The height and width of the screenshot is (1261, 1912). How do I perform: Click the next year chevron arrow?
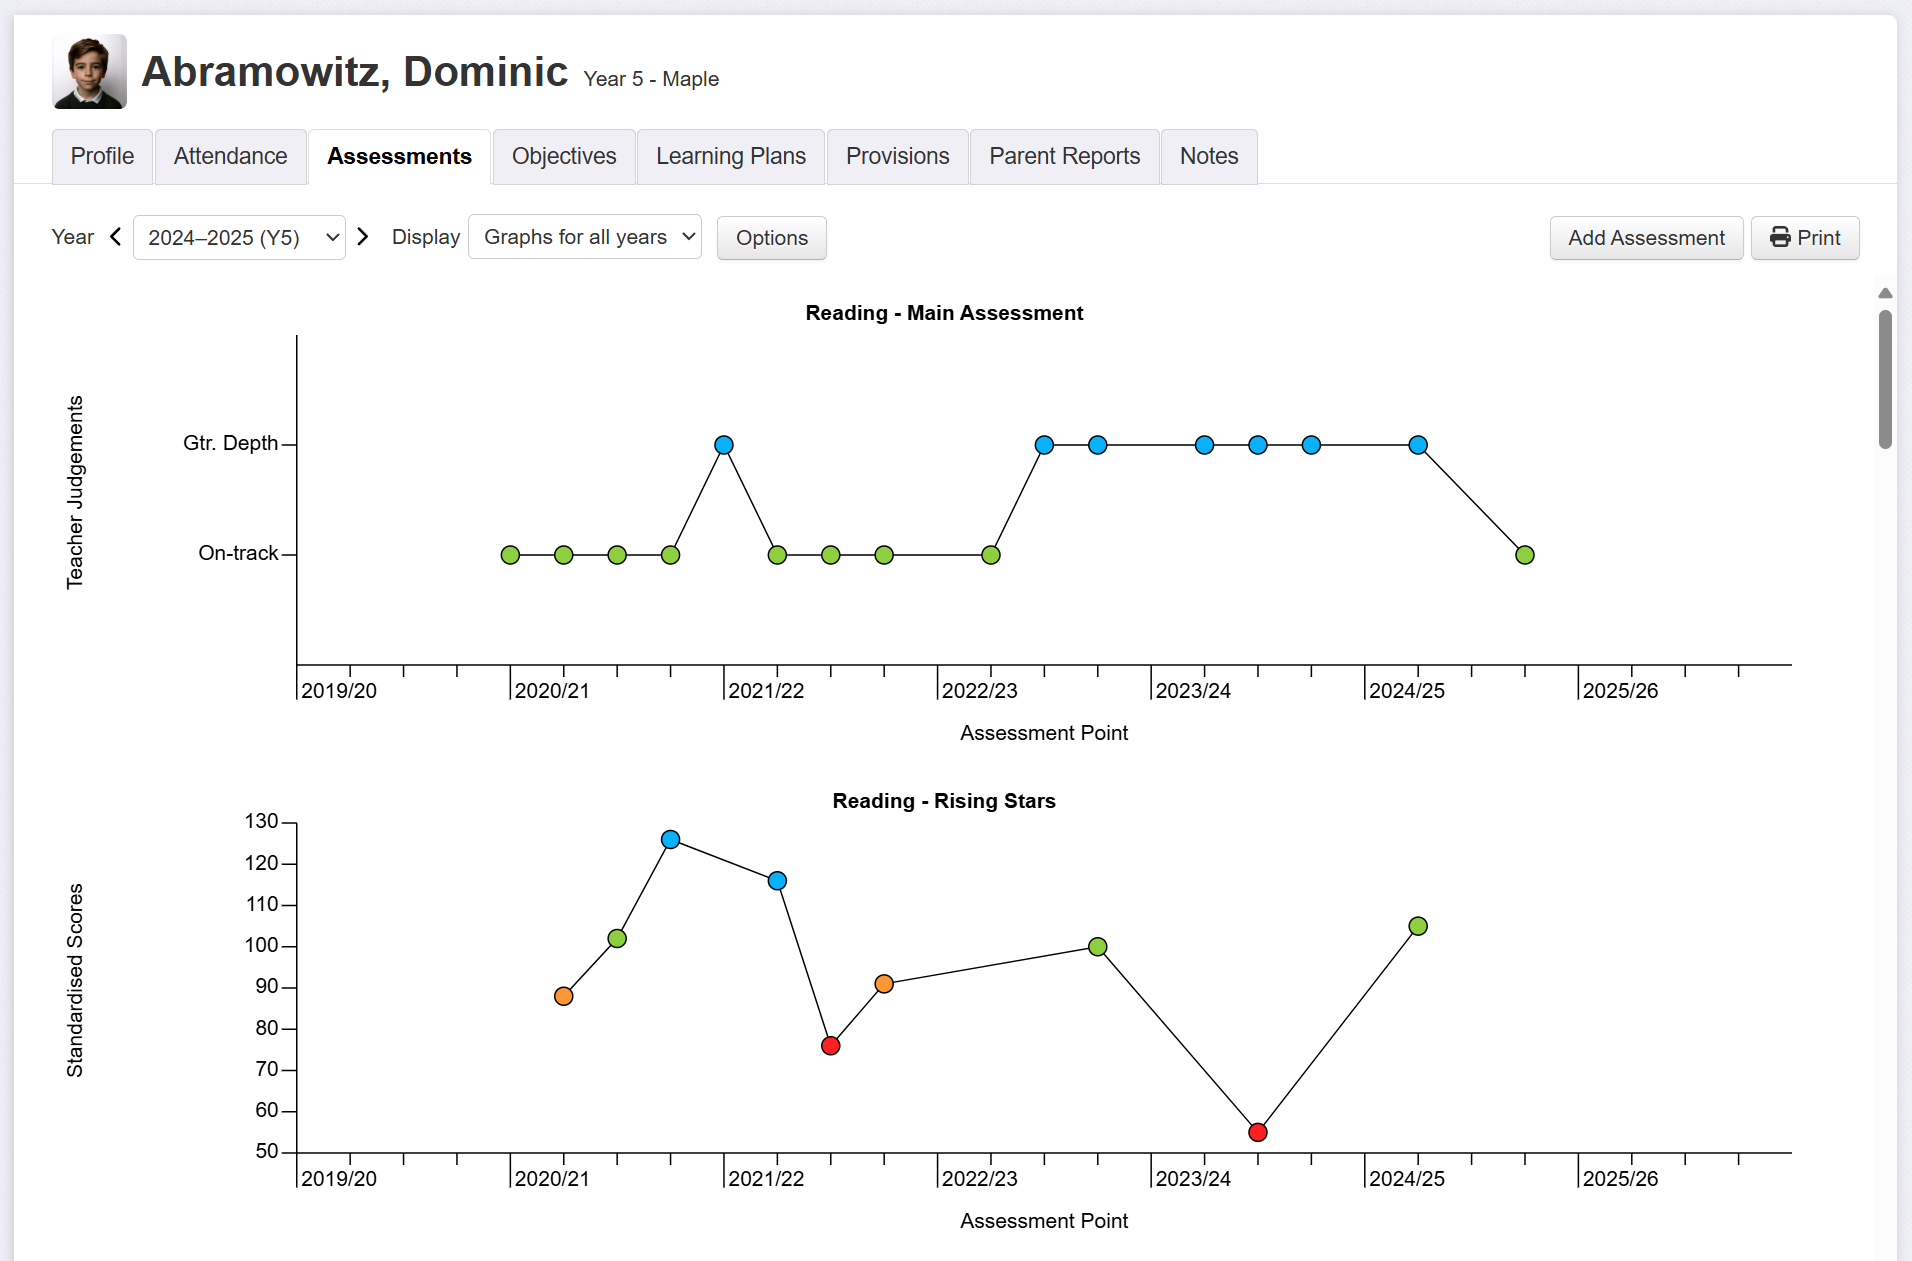tap(363, 237)
